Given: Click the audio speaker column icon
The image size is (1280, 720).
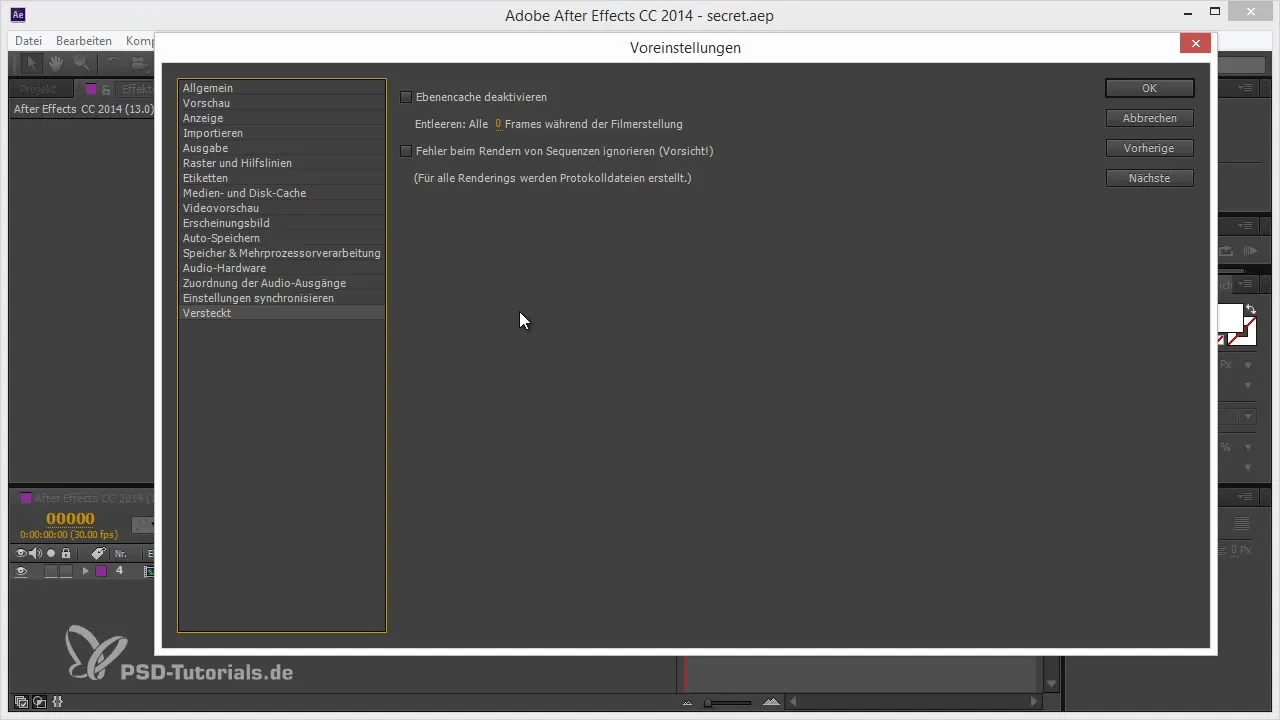Looking at the screenshot, I should pyautogui.click(x=36, y=553).
